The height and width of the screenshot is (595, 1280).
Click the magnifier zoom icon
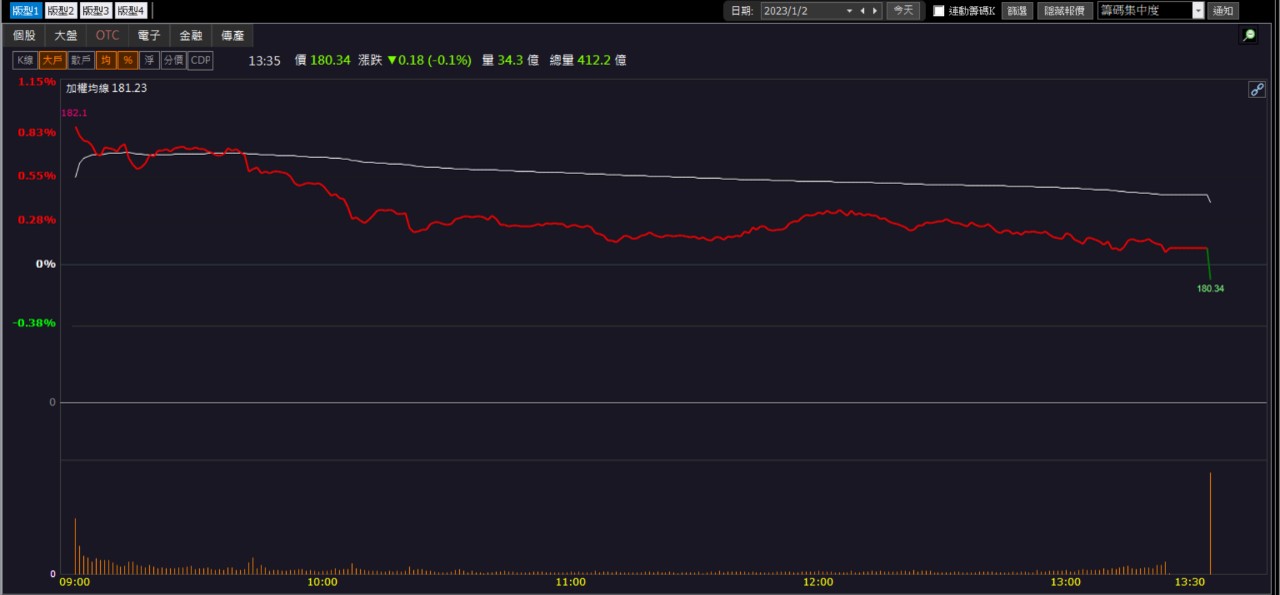(x=1249, y=35)
